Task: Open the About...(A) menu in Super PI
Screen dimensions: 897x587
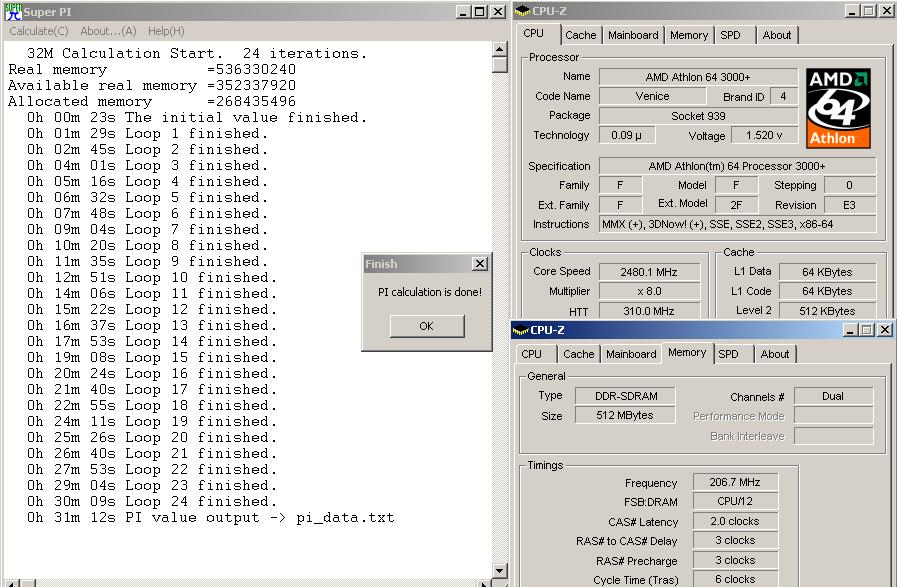Action: 108,31
